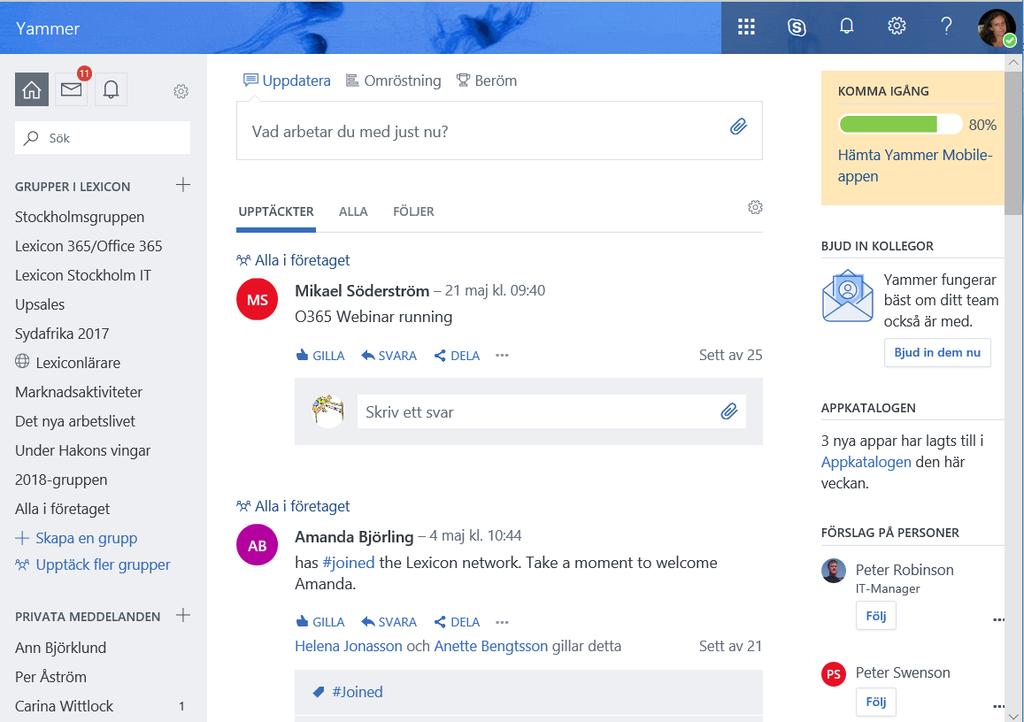Switch to the Alla feed tab
The image size is (1024, 722).
pos(353,212)
